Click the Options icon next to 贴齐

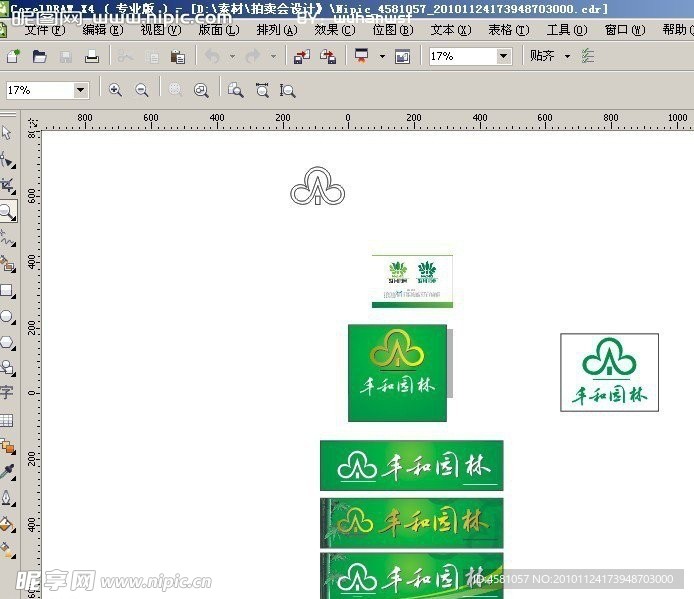pos(588,56)
